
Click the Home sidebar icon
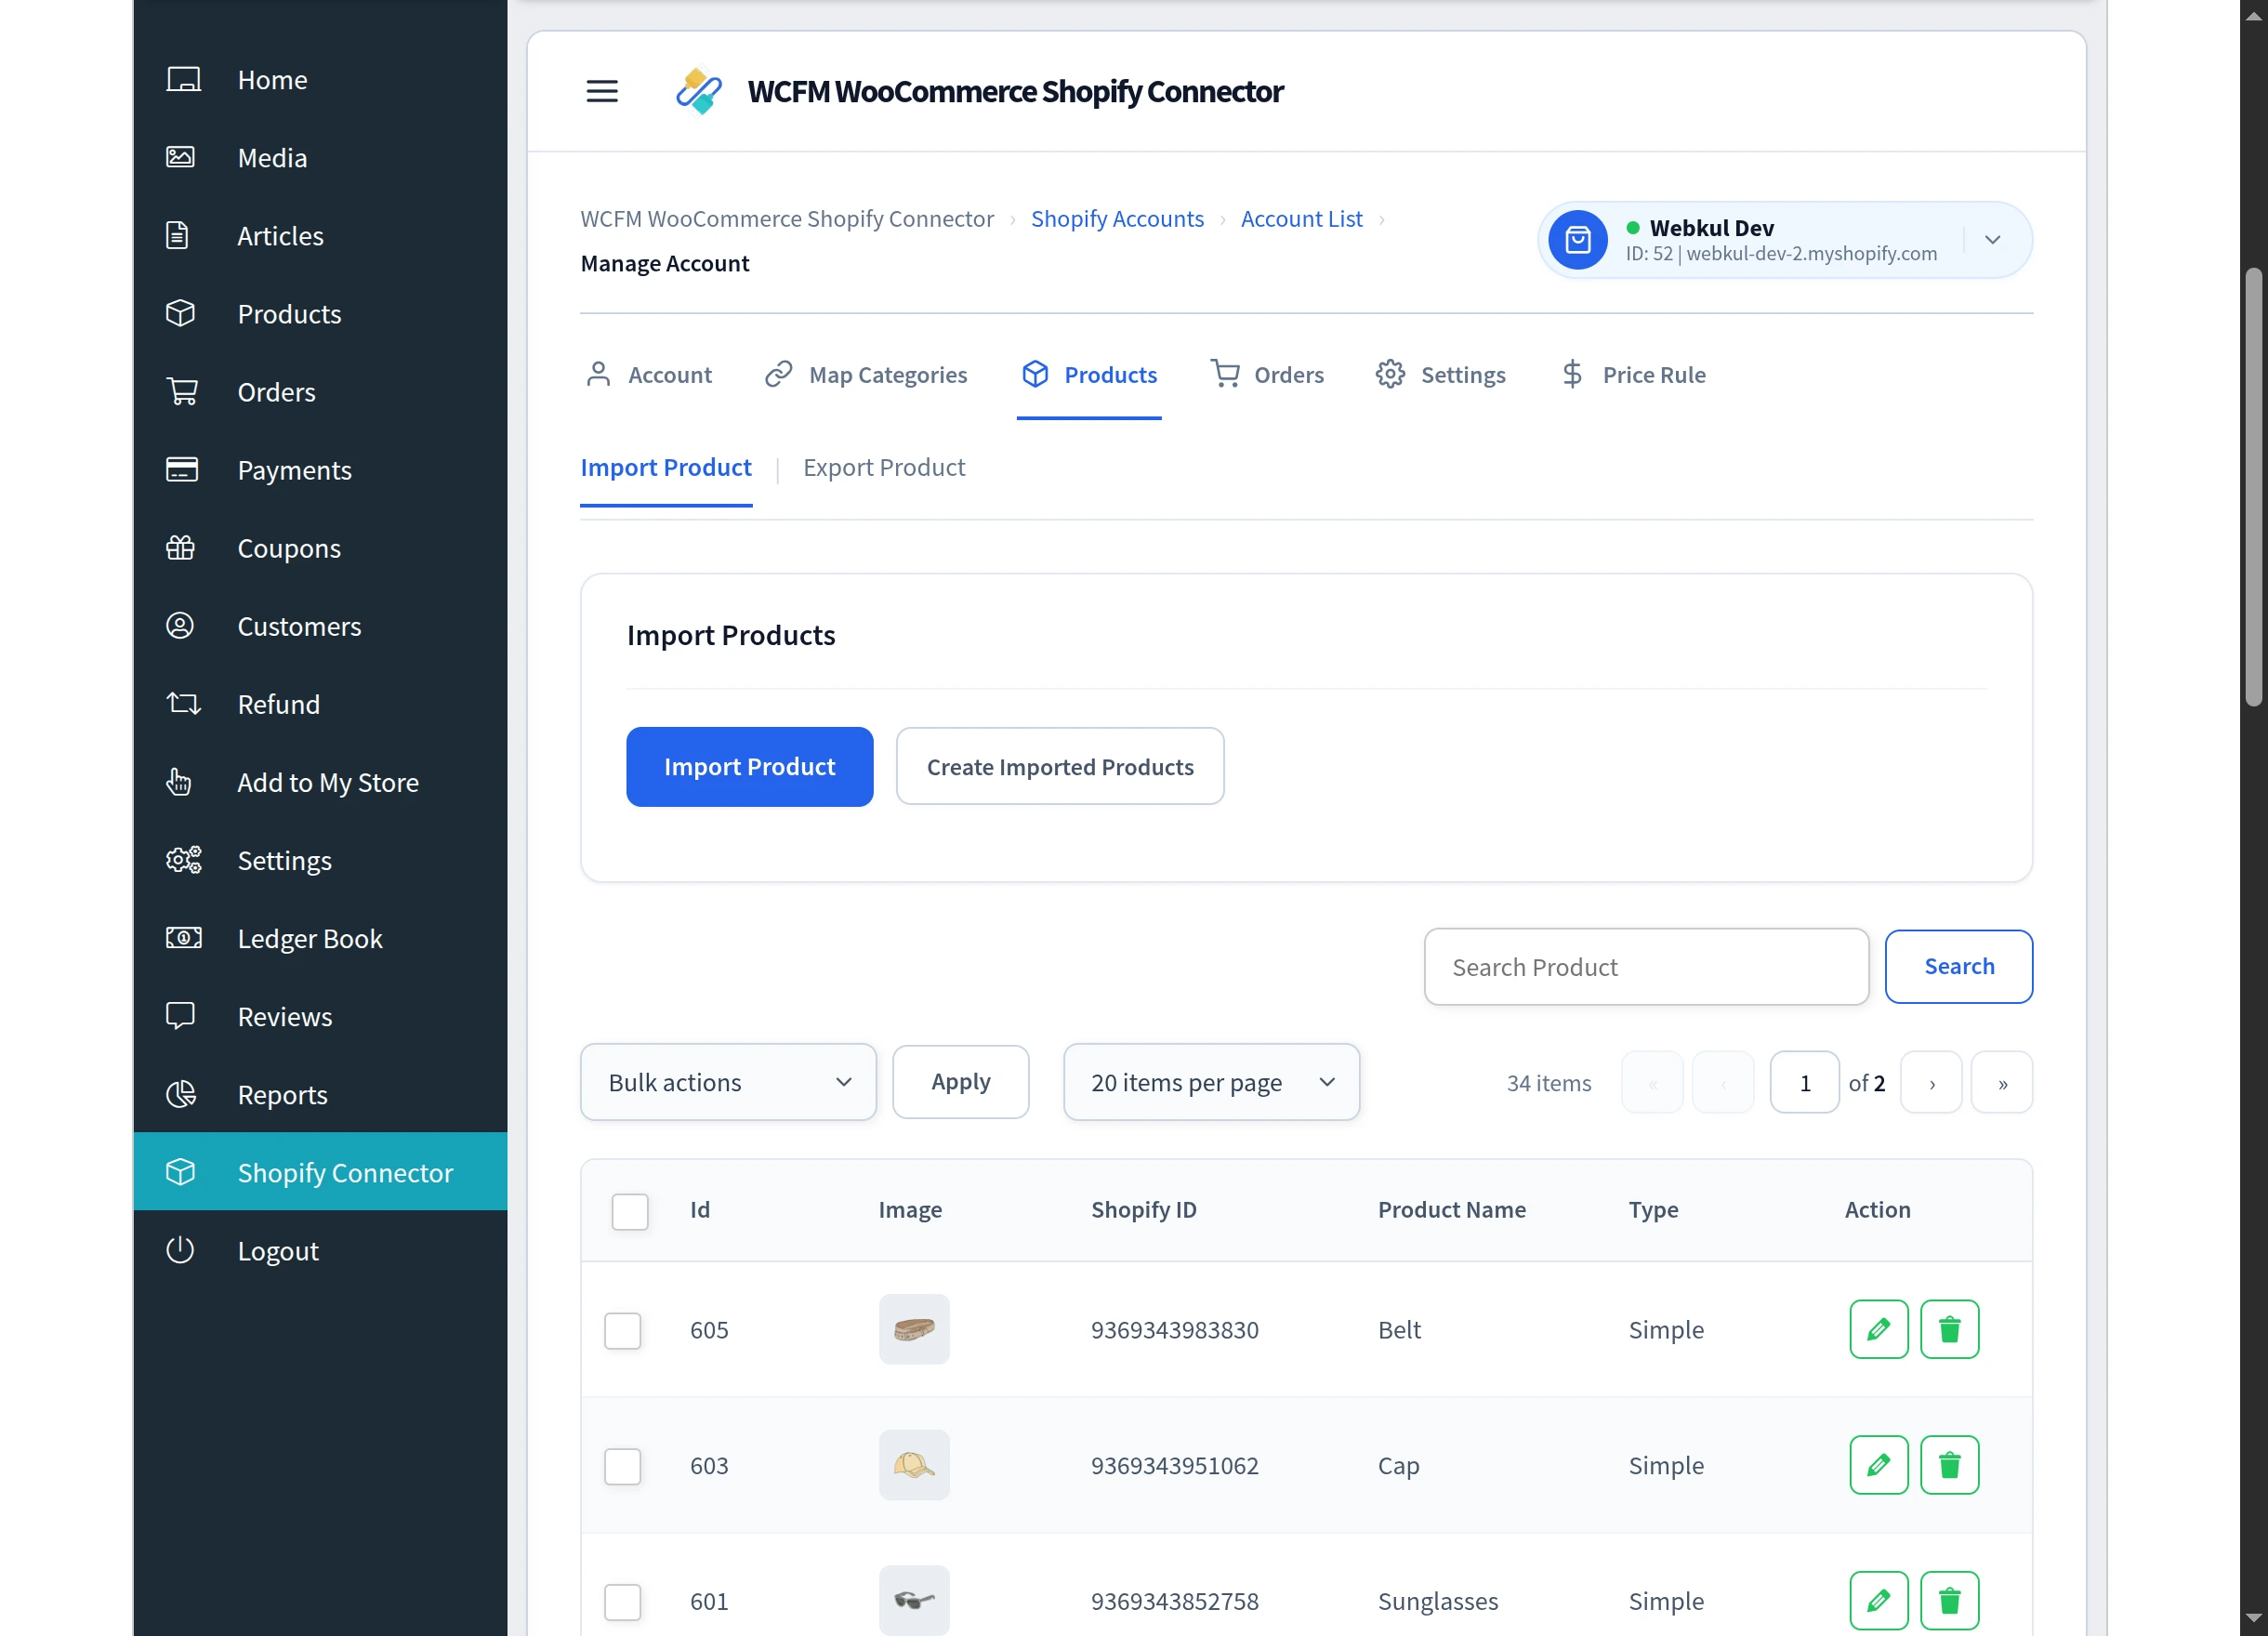point(183,80)
